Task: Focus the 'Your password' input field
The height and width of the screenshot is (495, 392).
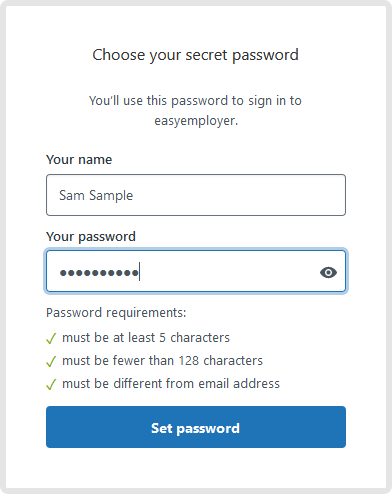Action: pyautogui.click(x=196, y=271)
